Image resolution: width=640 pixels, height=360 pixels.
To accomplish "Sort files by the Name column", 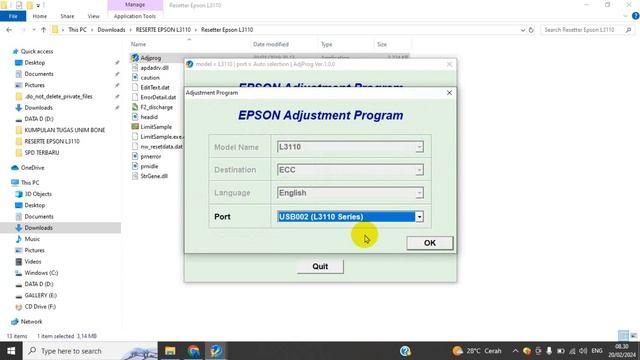I will [138, 44].
